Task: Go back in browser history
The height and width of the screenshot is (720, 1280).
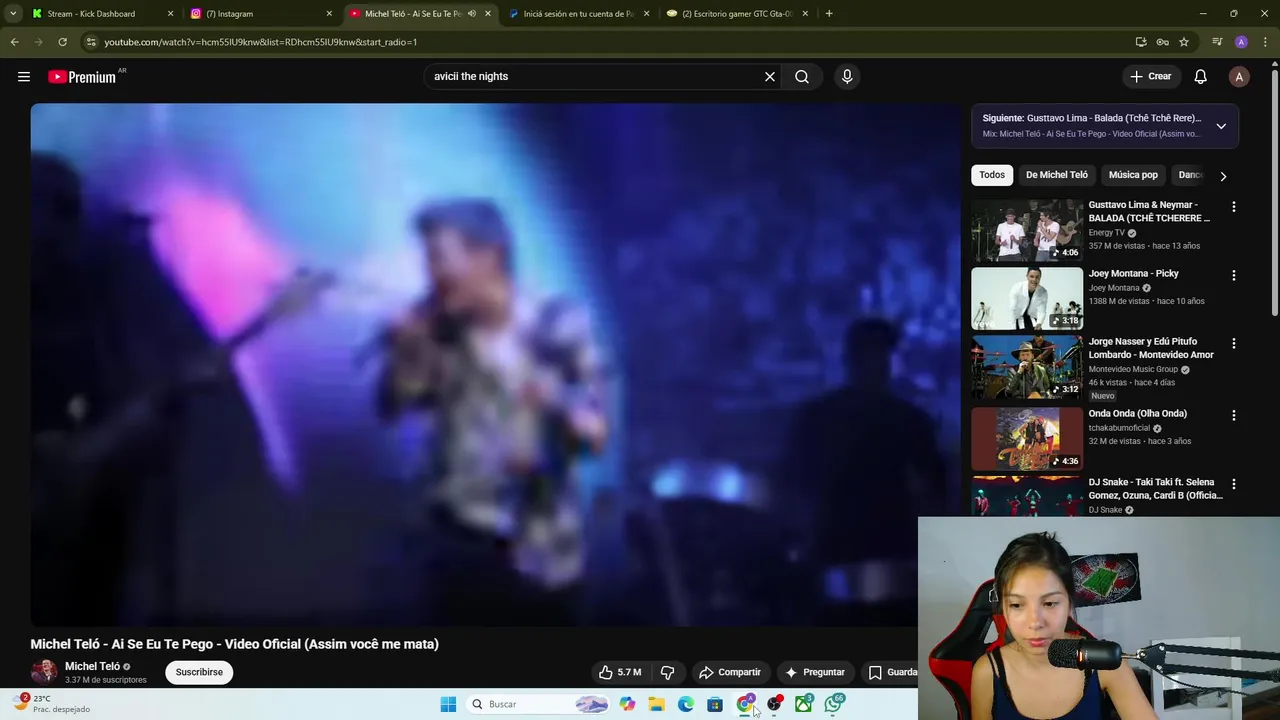Action: tap(14, 42)
